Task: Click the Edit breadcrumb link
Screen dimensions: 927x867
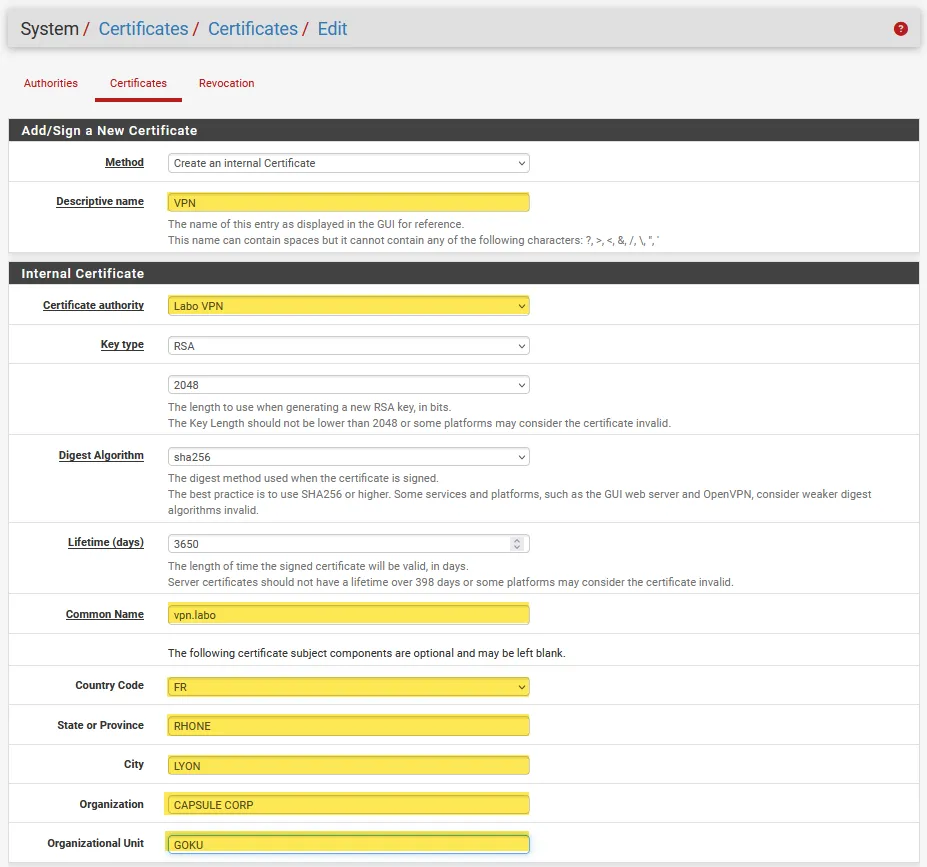Action: [332, 29]
